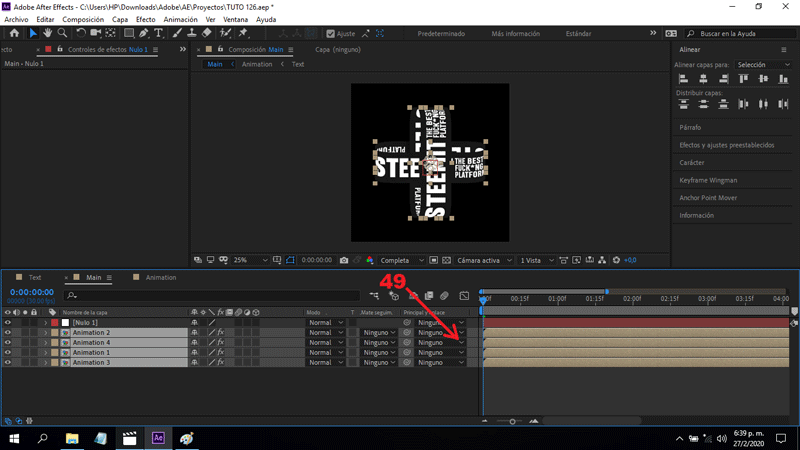Image resolution: width=800 pixels, height=450 pixels.
Task: Open the Selección align-to dropdown
Action: [x=763, y=65]
